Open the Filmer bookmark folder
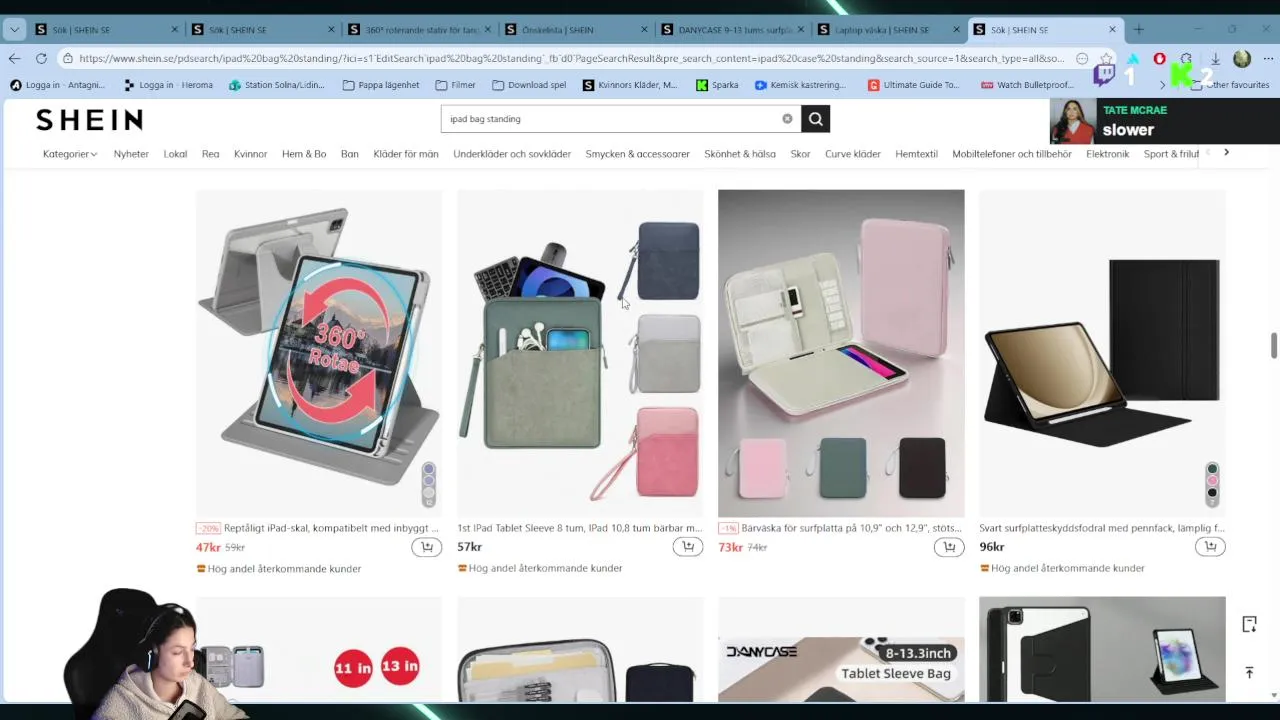The image size is (1280, 720). tap(456, 85)
